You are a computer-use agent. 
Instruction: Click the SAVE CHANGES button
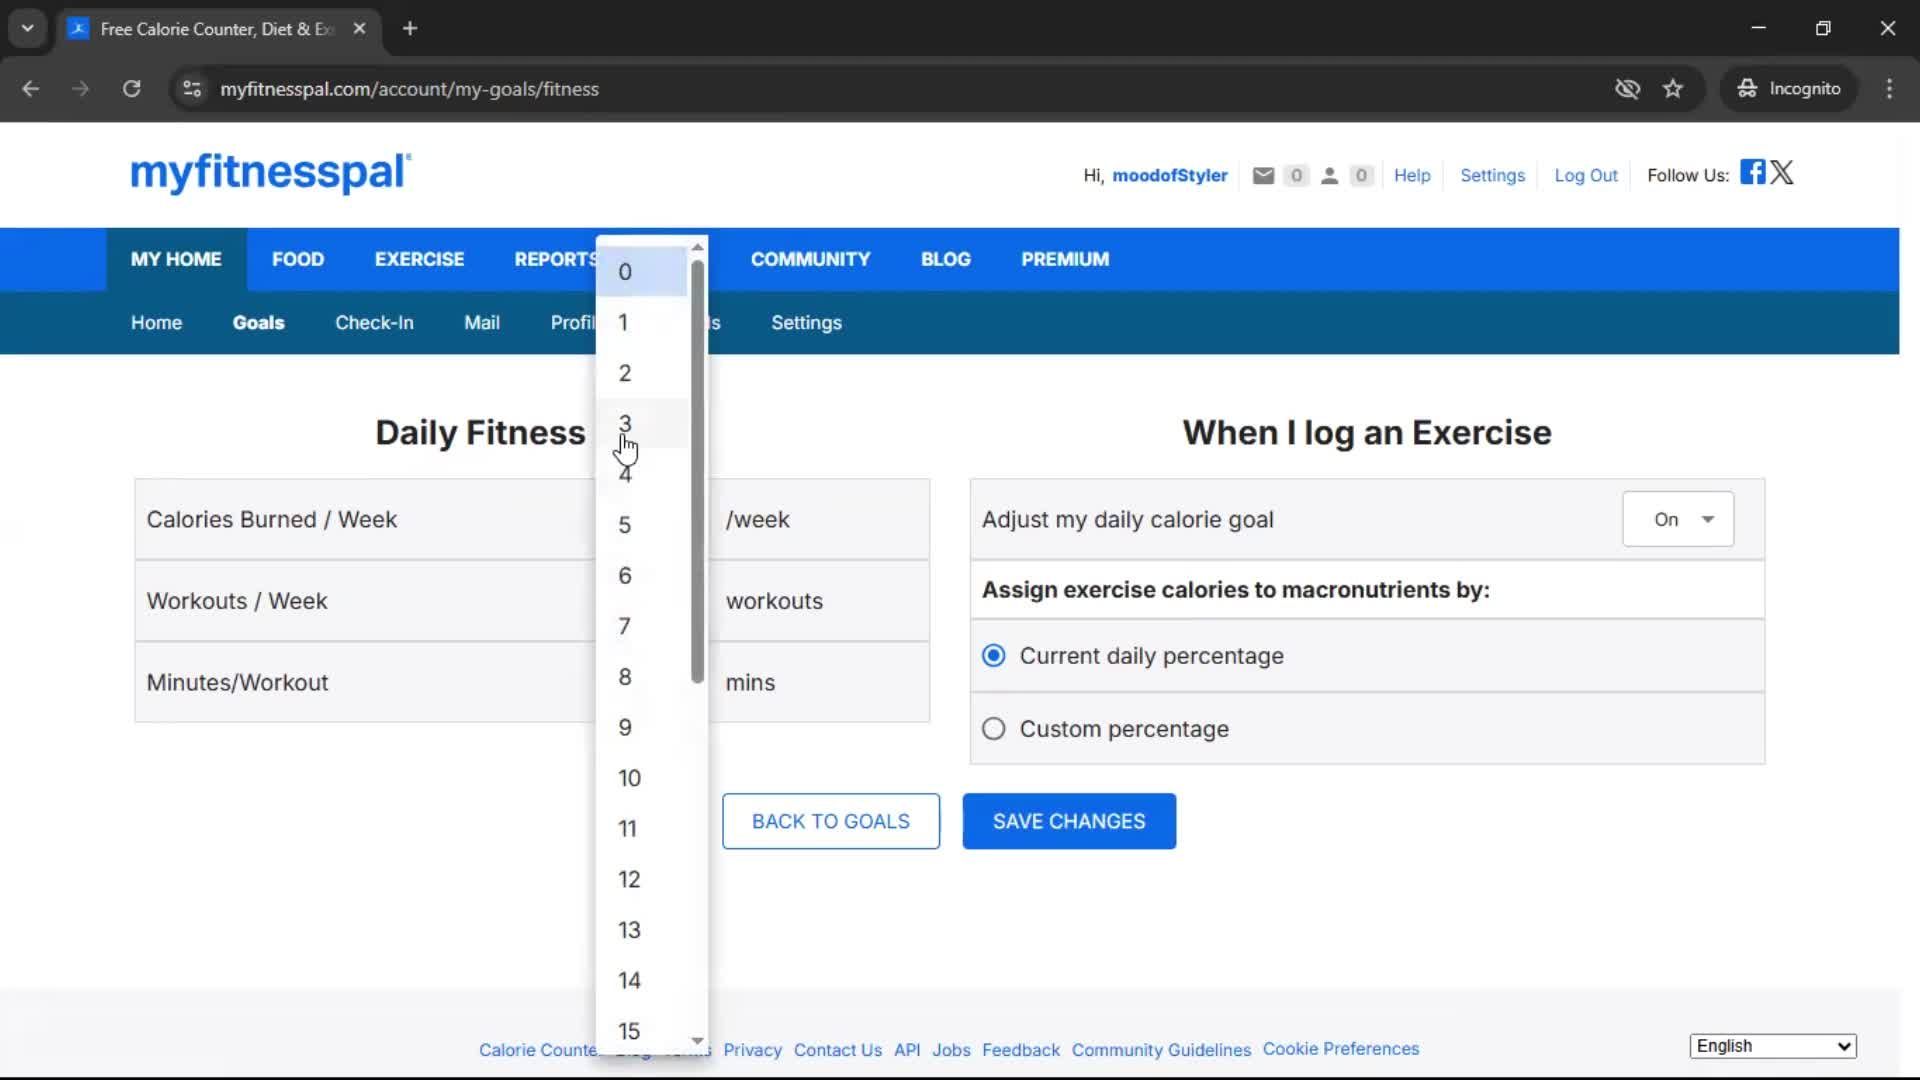[1069, 821]
